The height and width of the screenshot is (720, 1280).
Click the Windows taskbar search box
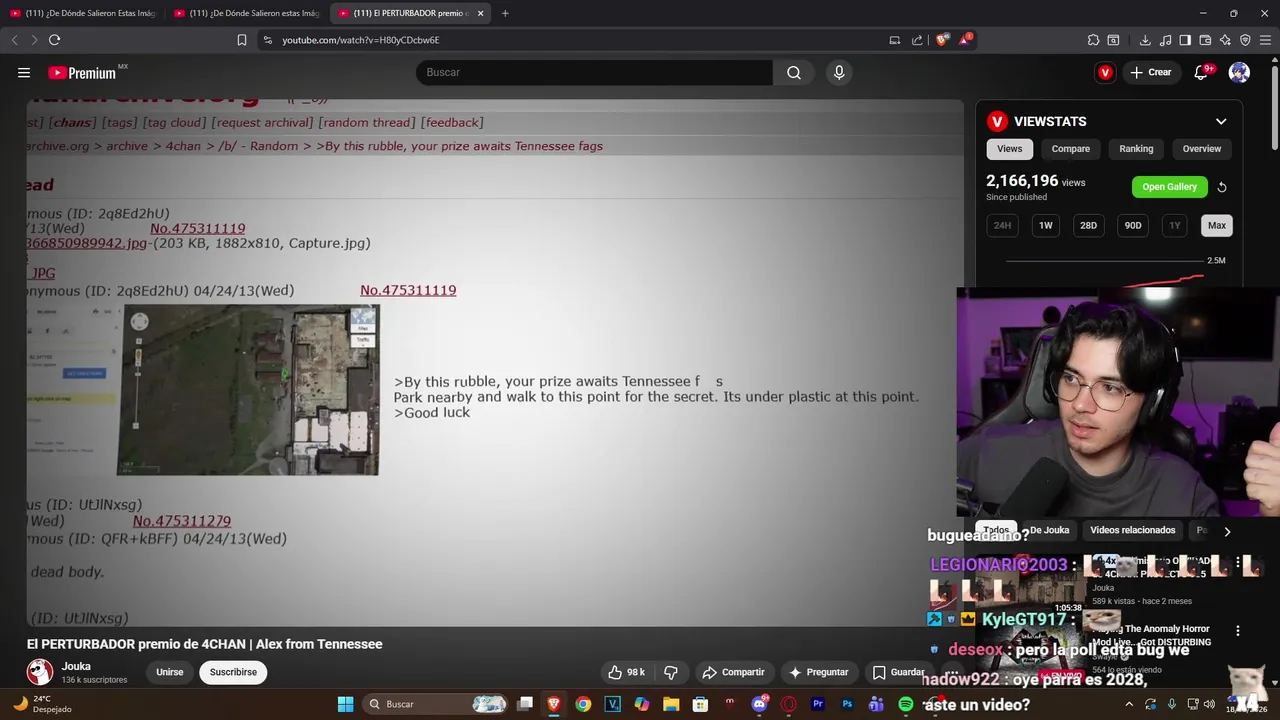click(435, 704)
